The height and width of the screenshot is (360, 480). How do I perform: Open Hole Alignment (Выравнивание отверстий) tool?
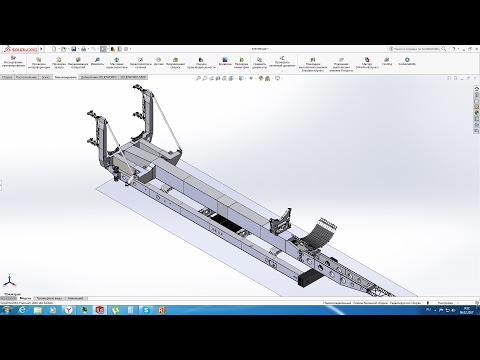[x=78, y=63]
